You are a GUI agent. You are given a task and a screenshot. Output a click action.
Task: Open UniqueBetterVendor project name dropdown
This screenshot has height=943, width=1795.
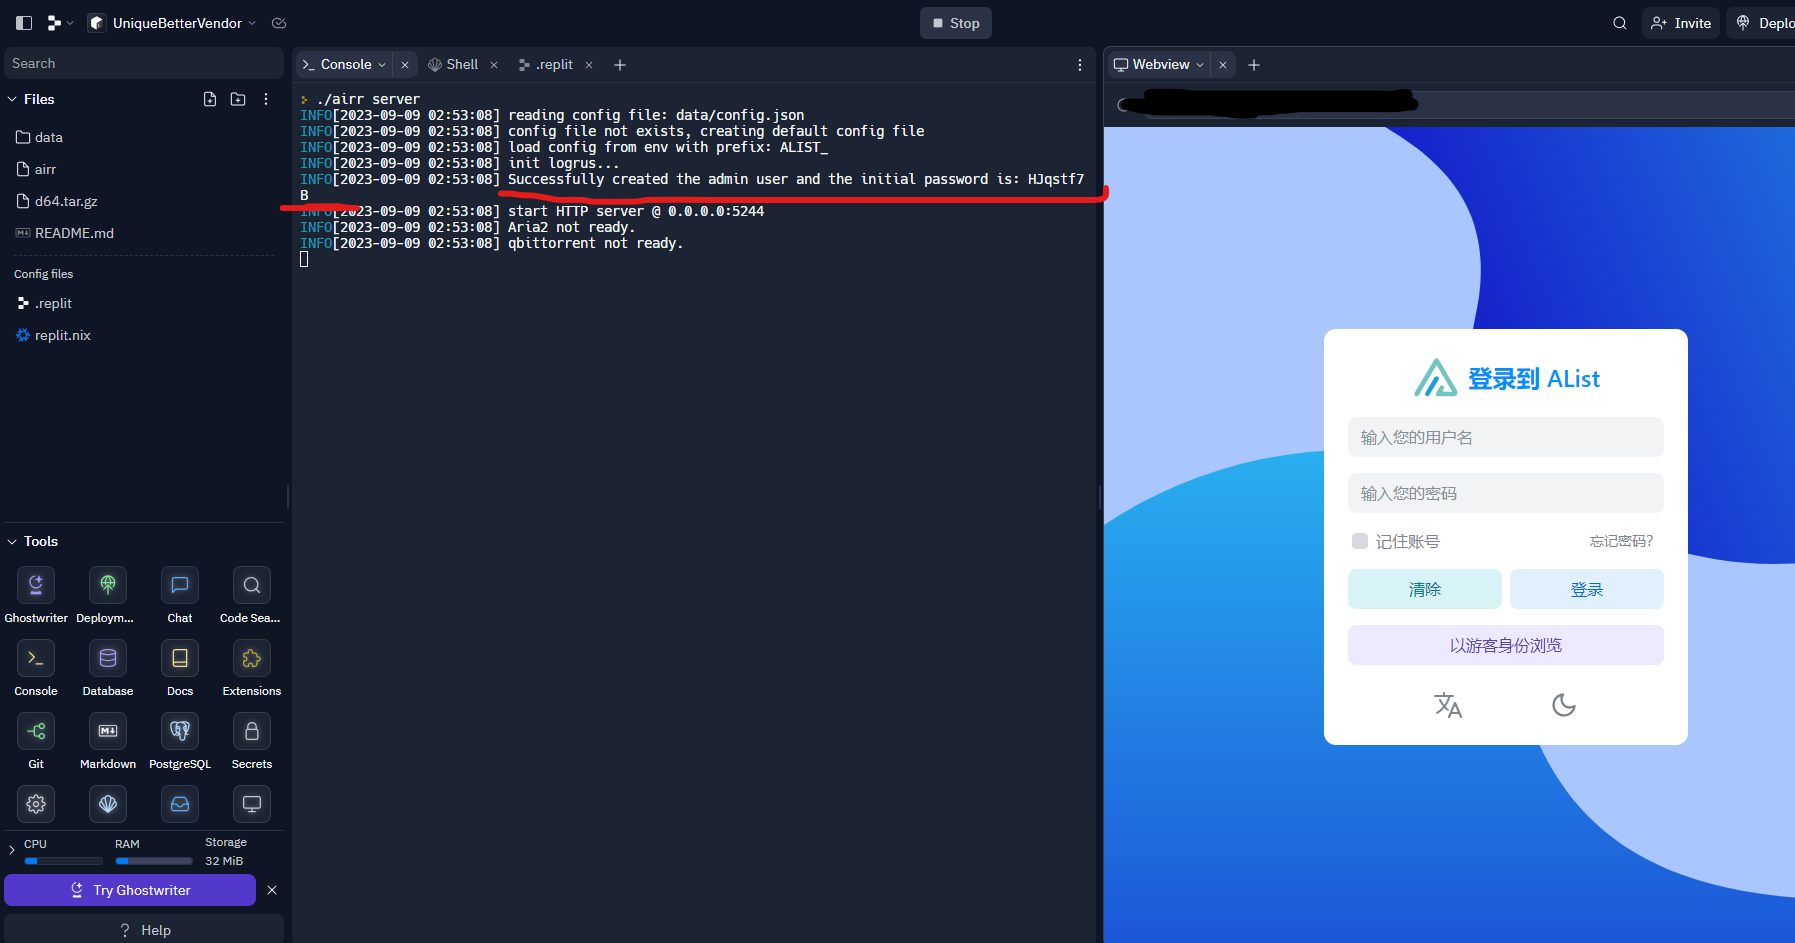click(252, 23)
